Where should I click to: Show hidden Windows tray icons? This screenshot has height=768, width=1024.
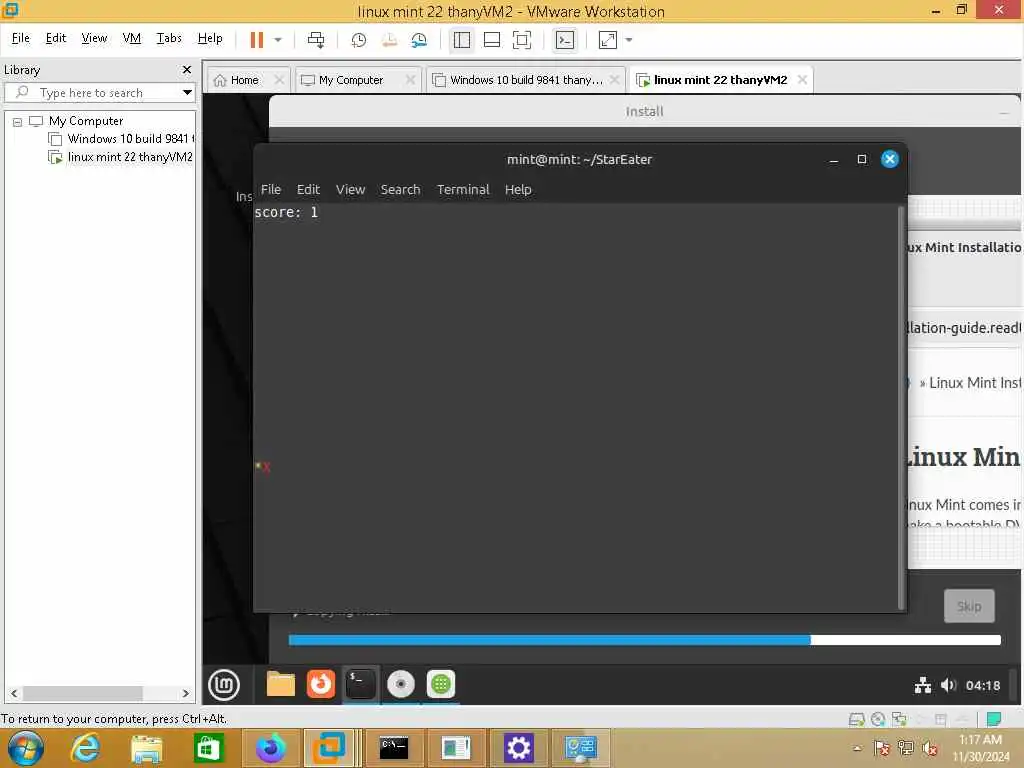(x=857, y=748)
